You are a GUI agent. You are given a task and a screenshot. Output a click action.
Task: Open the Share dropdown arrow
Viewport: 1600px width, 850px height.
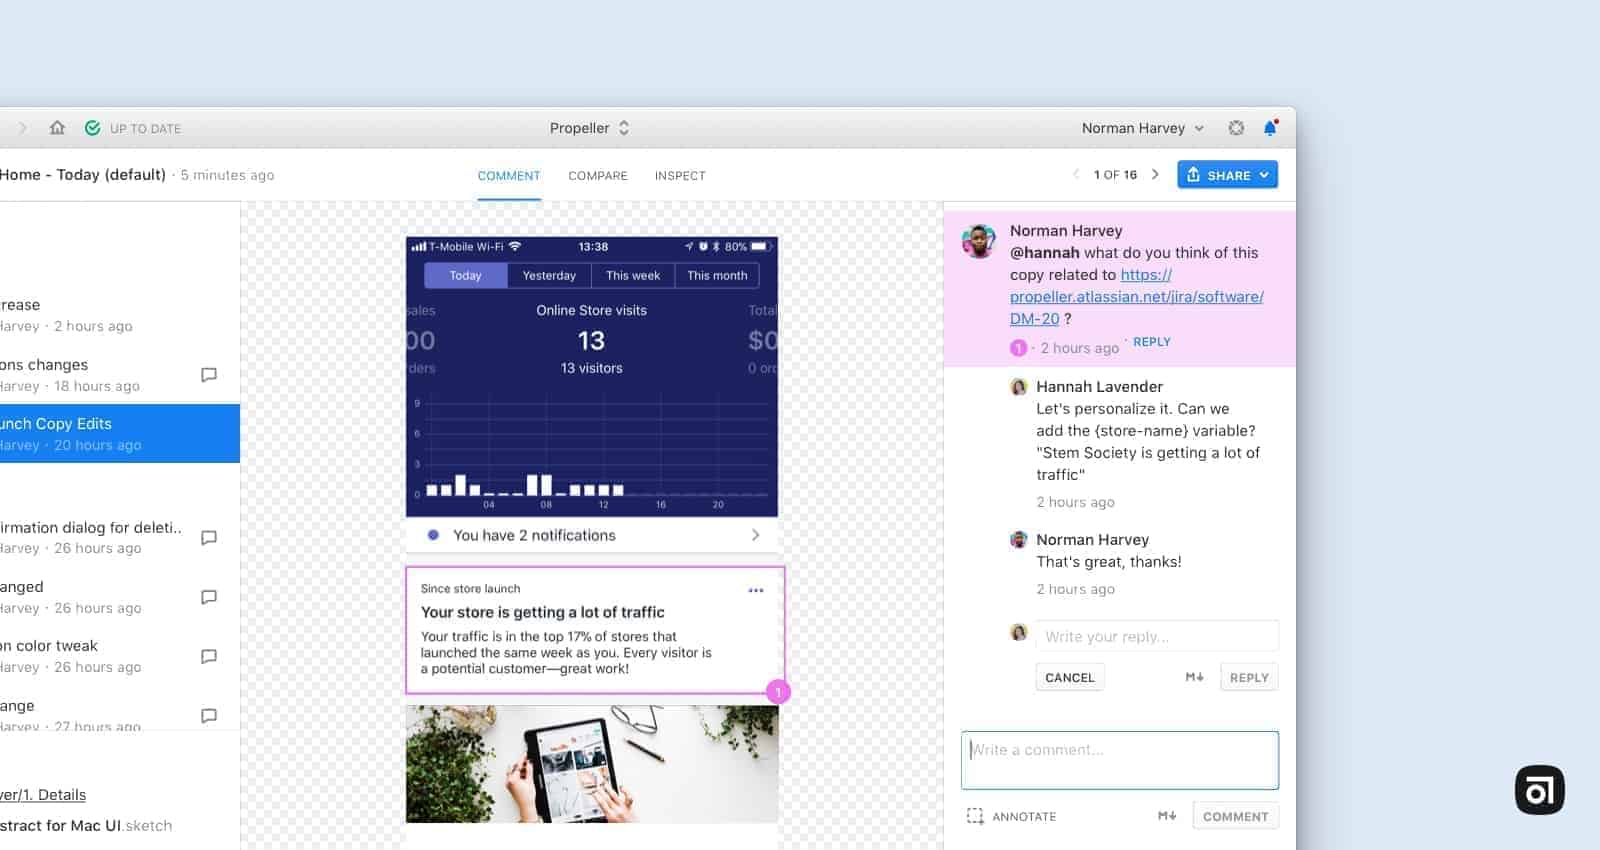(x=1264, y=175)
